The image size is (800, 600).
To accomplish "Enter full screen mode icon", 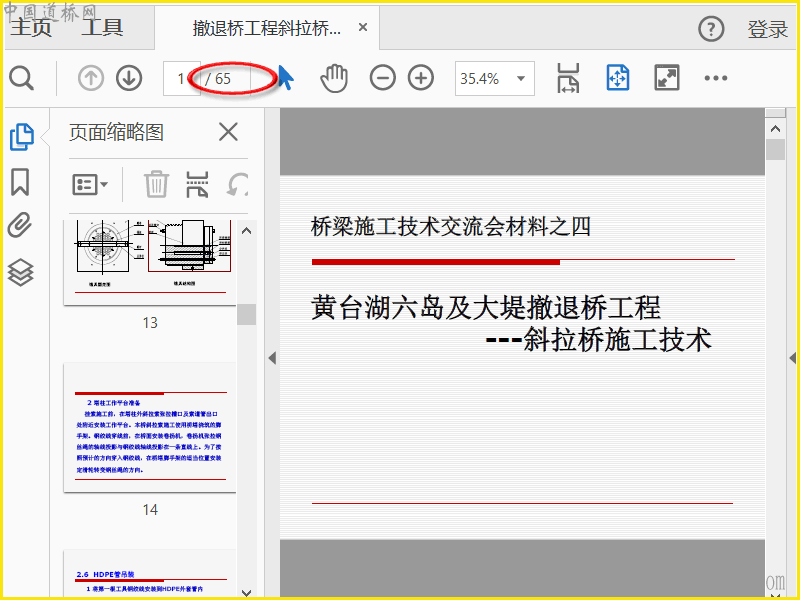I will [x=667, y=78].
